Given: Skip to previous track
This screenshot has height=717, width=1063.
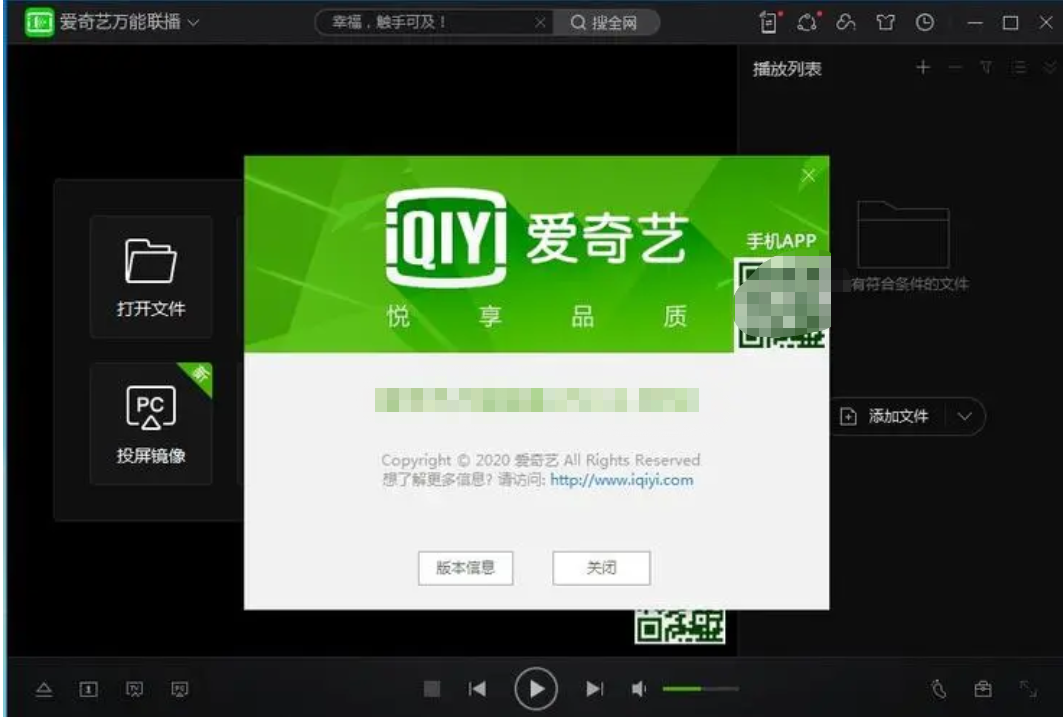Looking at the screenshot, I should 477,689.
